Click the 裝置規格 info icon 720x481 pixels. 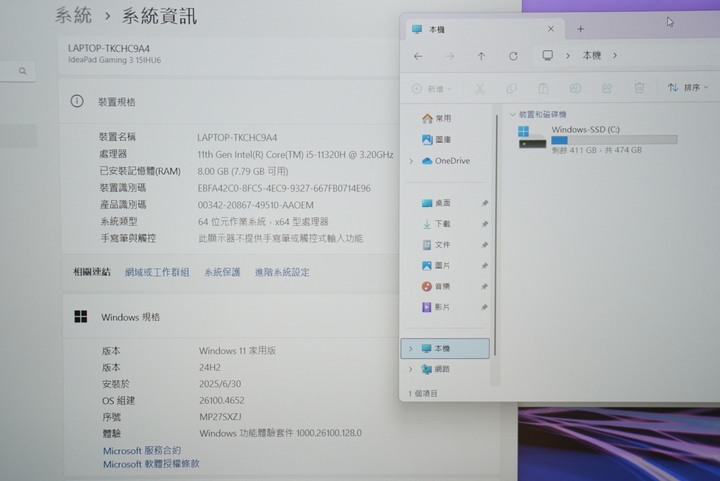(77, 101)
